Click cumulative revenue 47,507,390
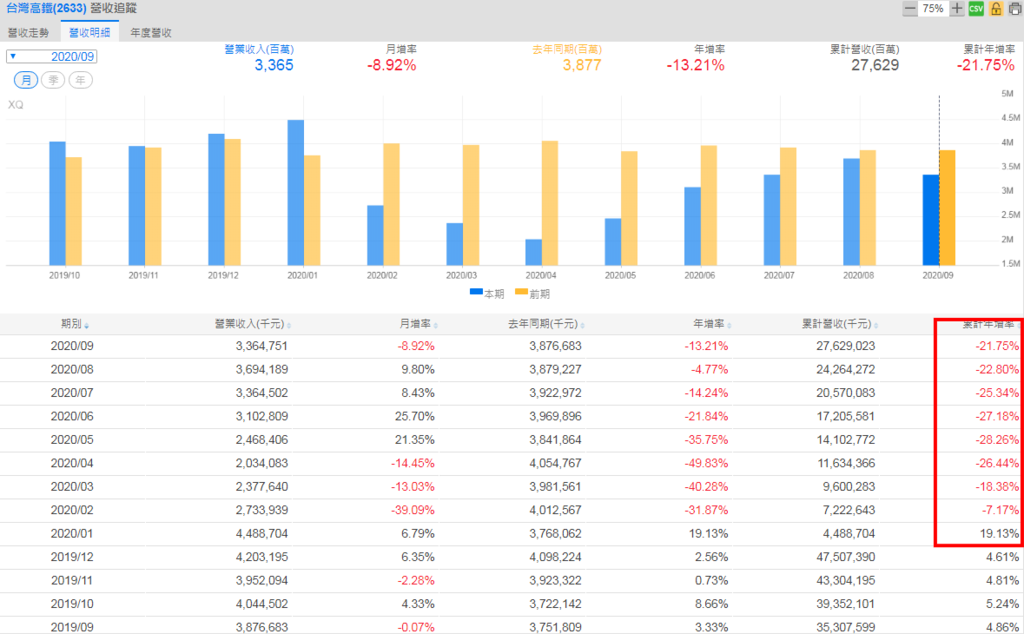This screenshot has height=634, width=1024. 846,557
